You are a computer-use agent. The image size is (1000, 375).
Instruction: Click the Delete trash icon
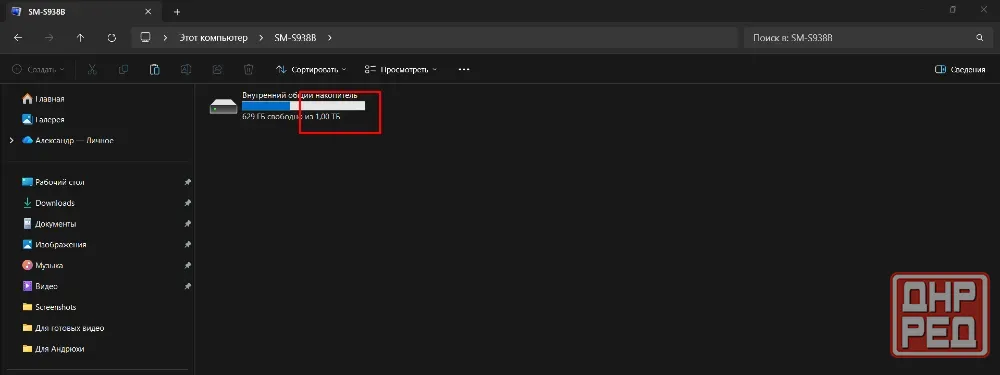249,70
